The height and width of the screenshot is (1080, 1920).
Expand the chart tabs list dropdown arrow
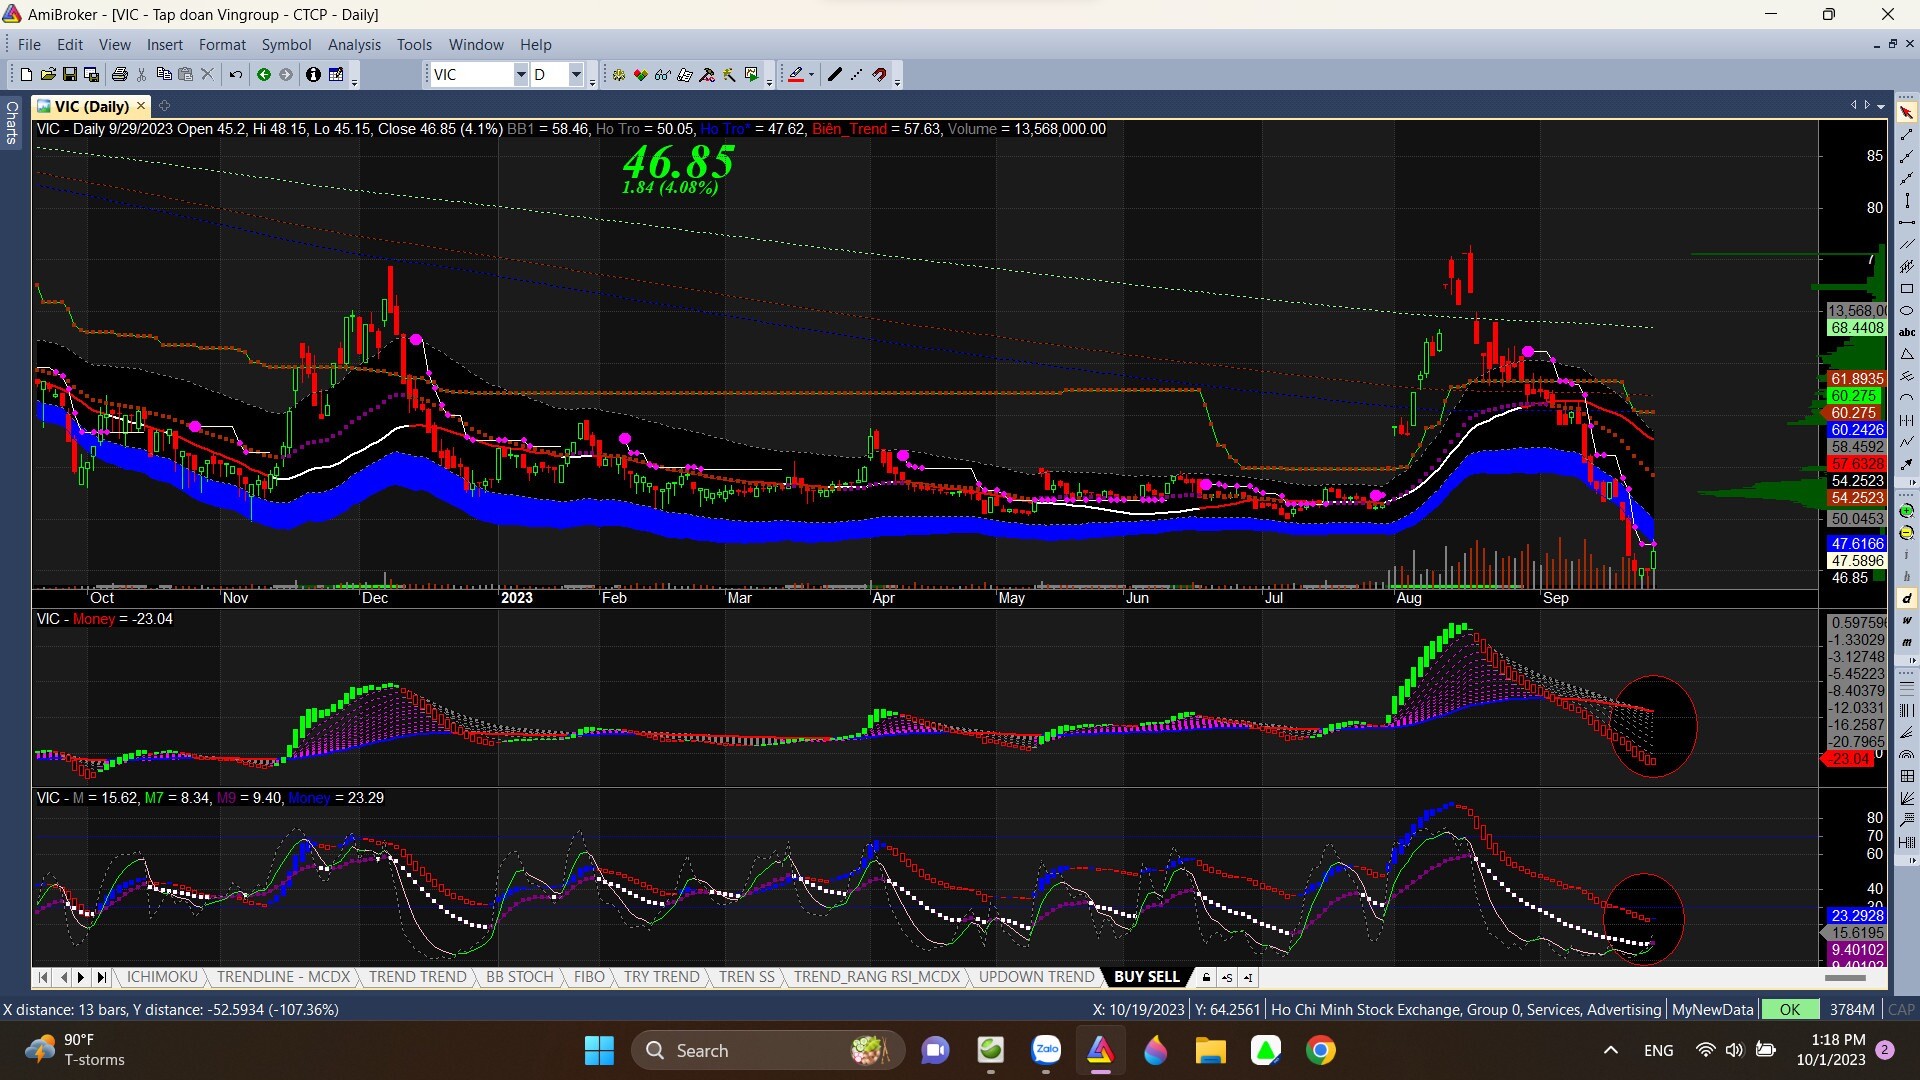pos(1881,106)
